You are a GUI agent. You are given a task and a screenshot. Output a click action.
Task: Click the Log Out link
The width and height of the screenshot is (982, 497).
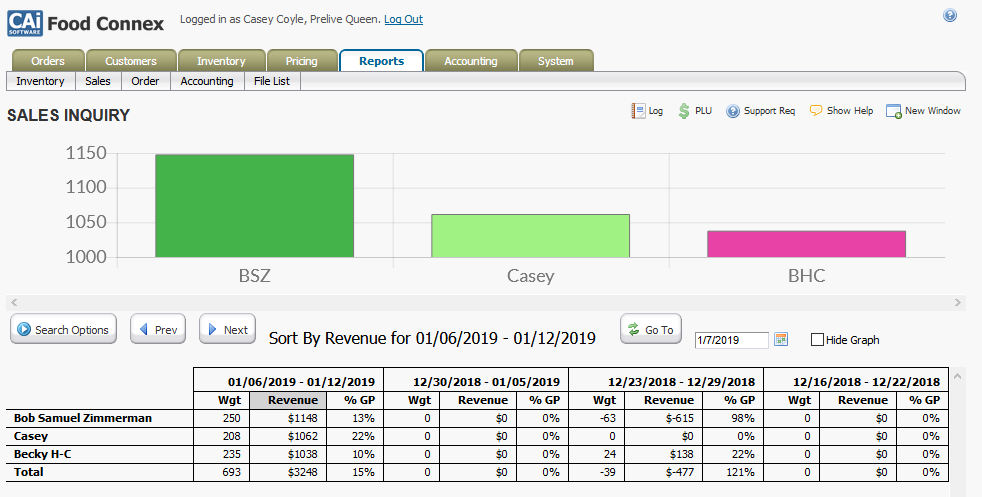pos(403,19)
